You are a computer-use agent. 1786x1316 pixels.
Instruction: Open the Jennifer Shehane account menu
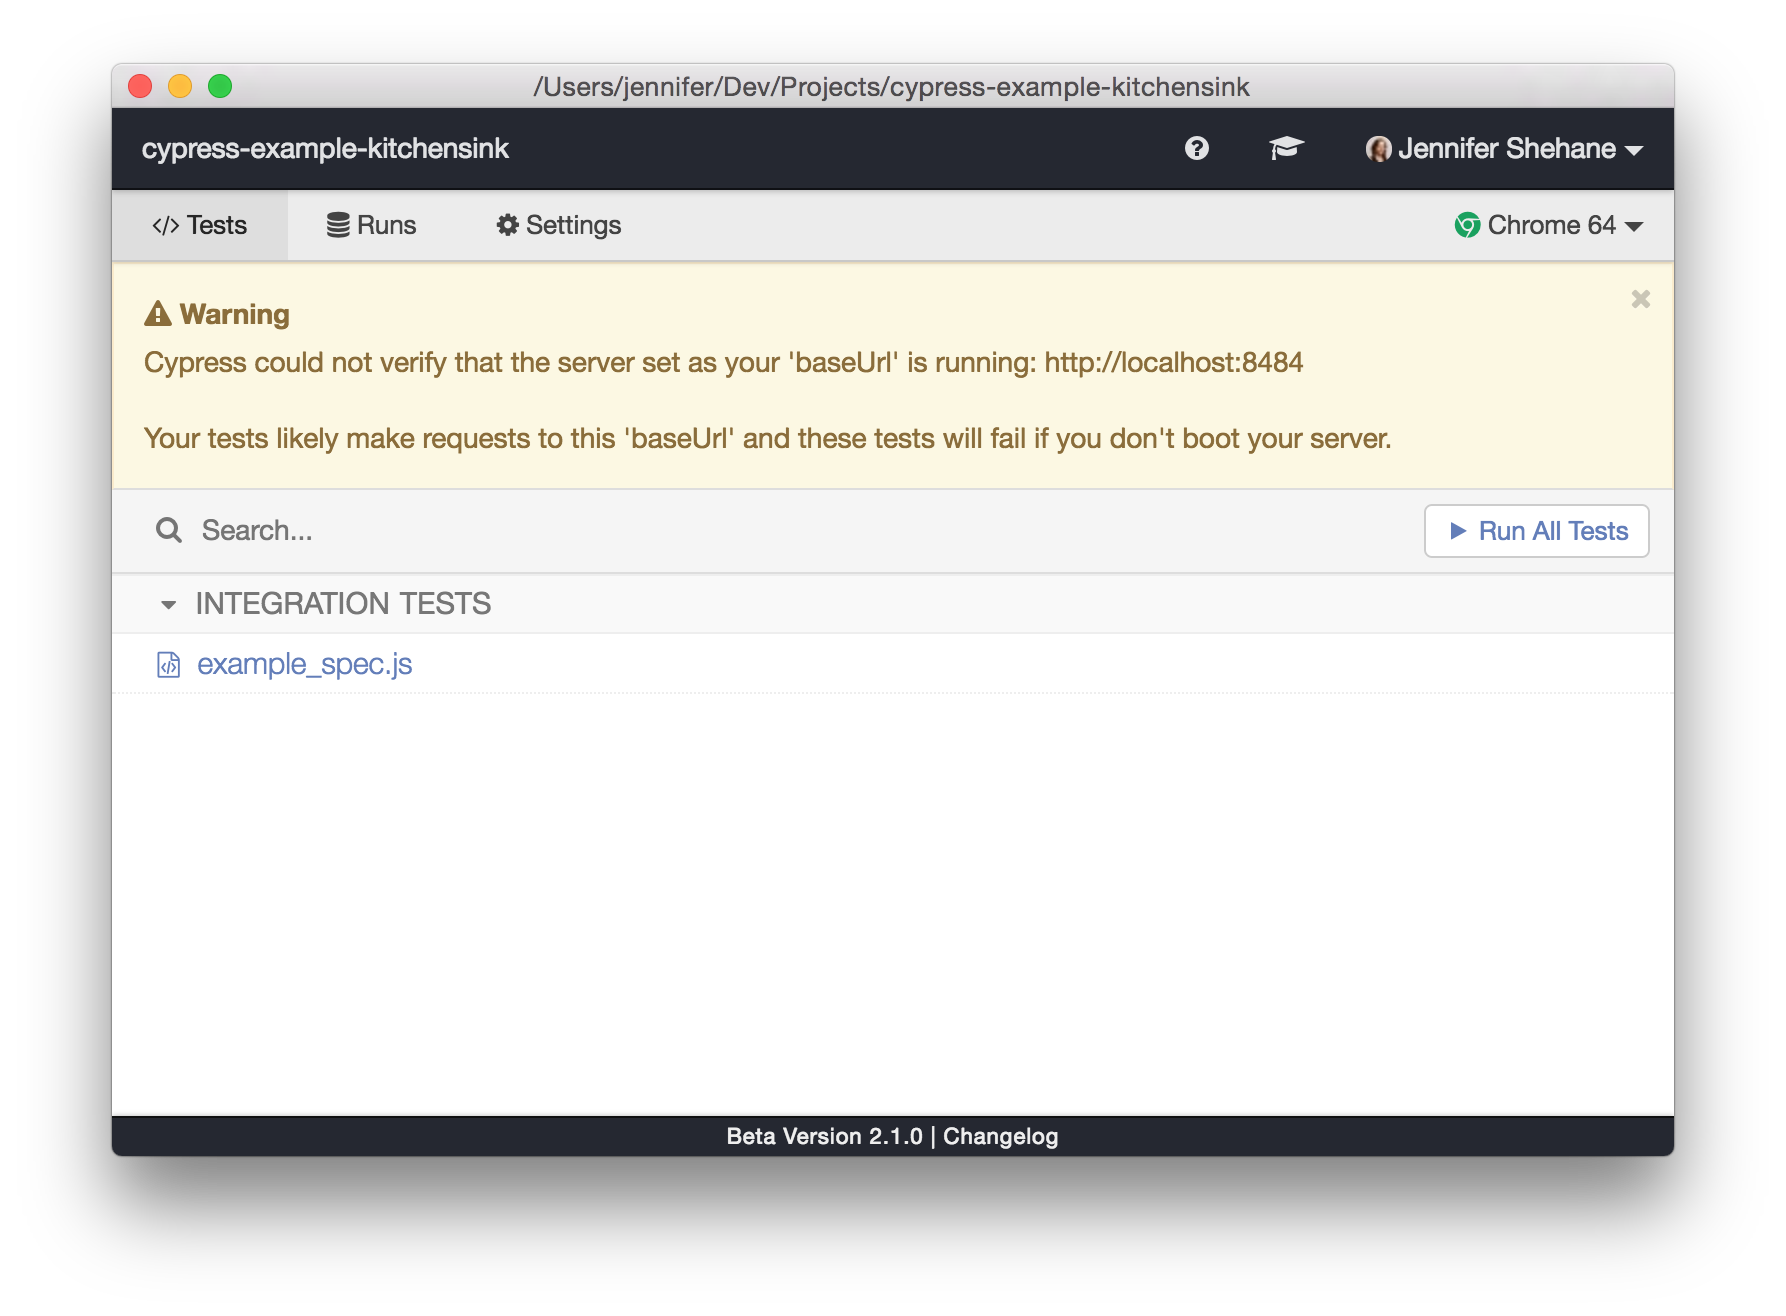(1505, 148)
